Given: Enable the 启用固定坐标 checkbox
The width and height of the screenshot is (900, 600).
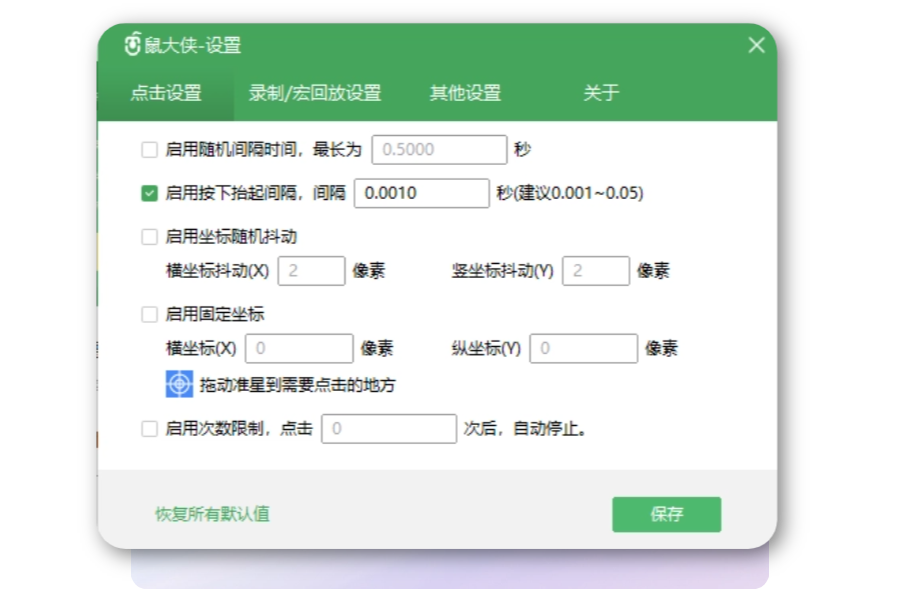Looking at the screenshot, I should [149, 314].
